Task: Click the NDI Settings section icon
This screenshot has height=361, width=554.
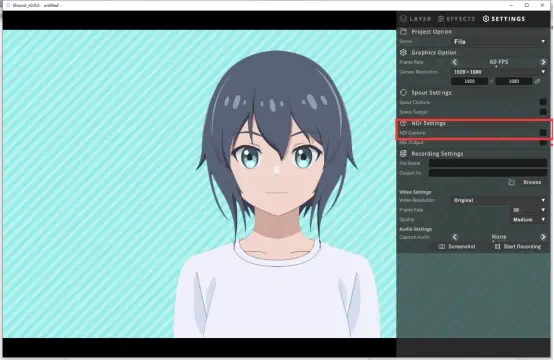Action: point(403,123)
